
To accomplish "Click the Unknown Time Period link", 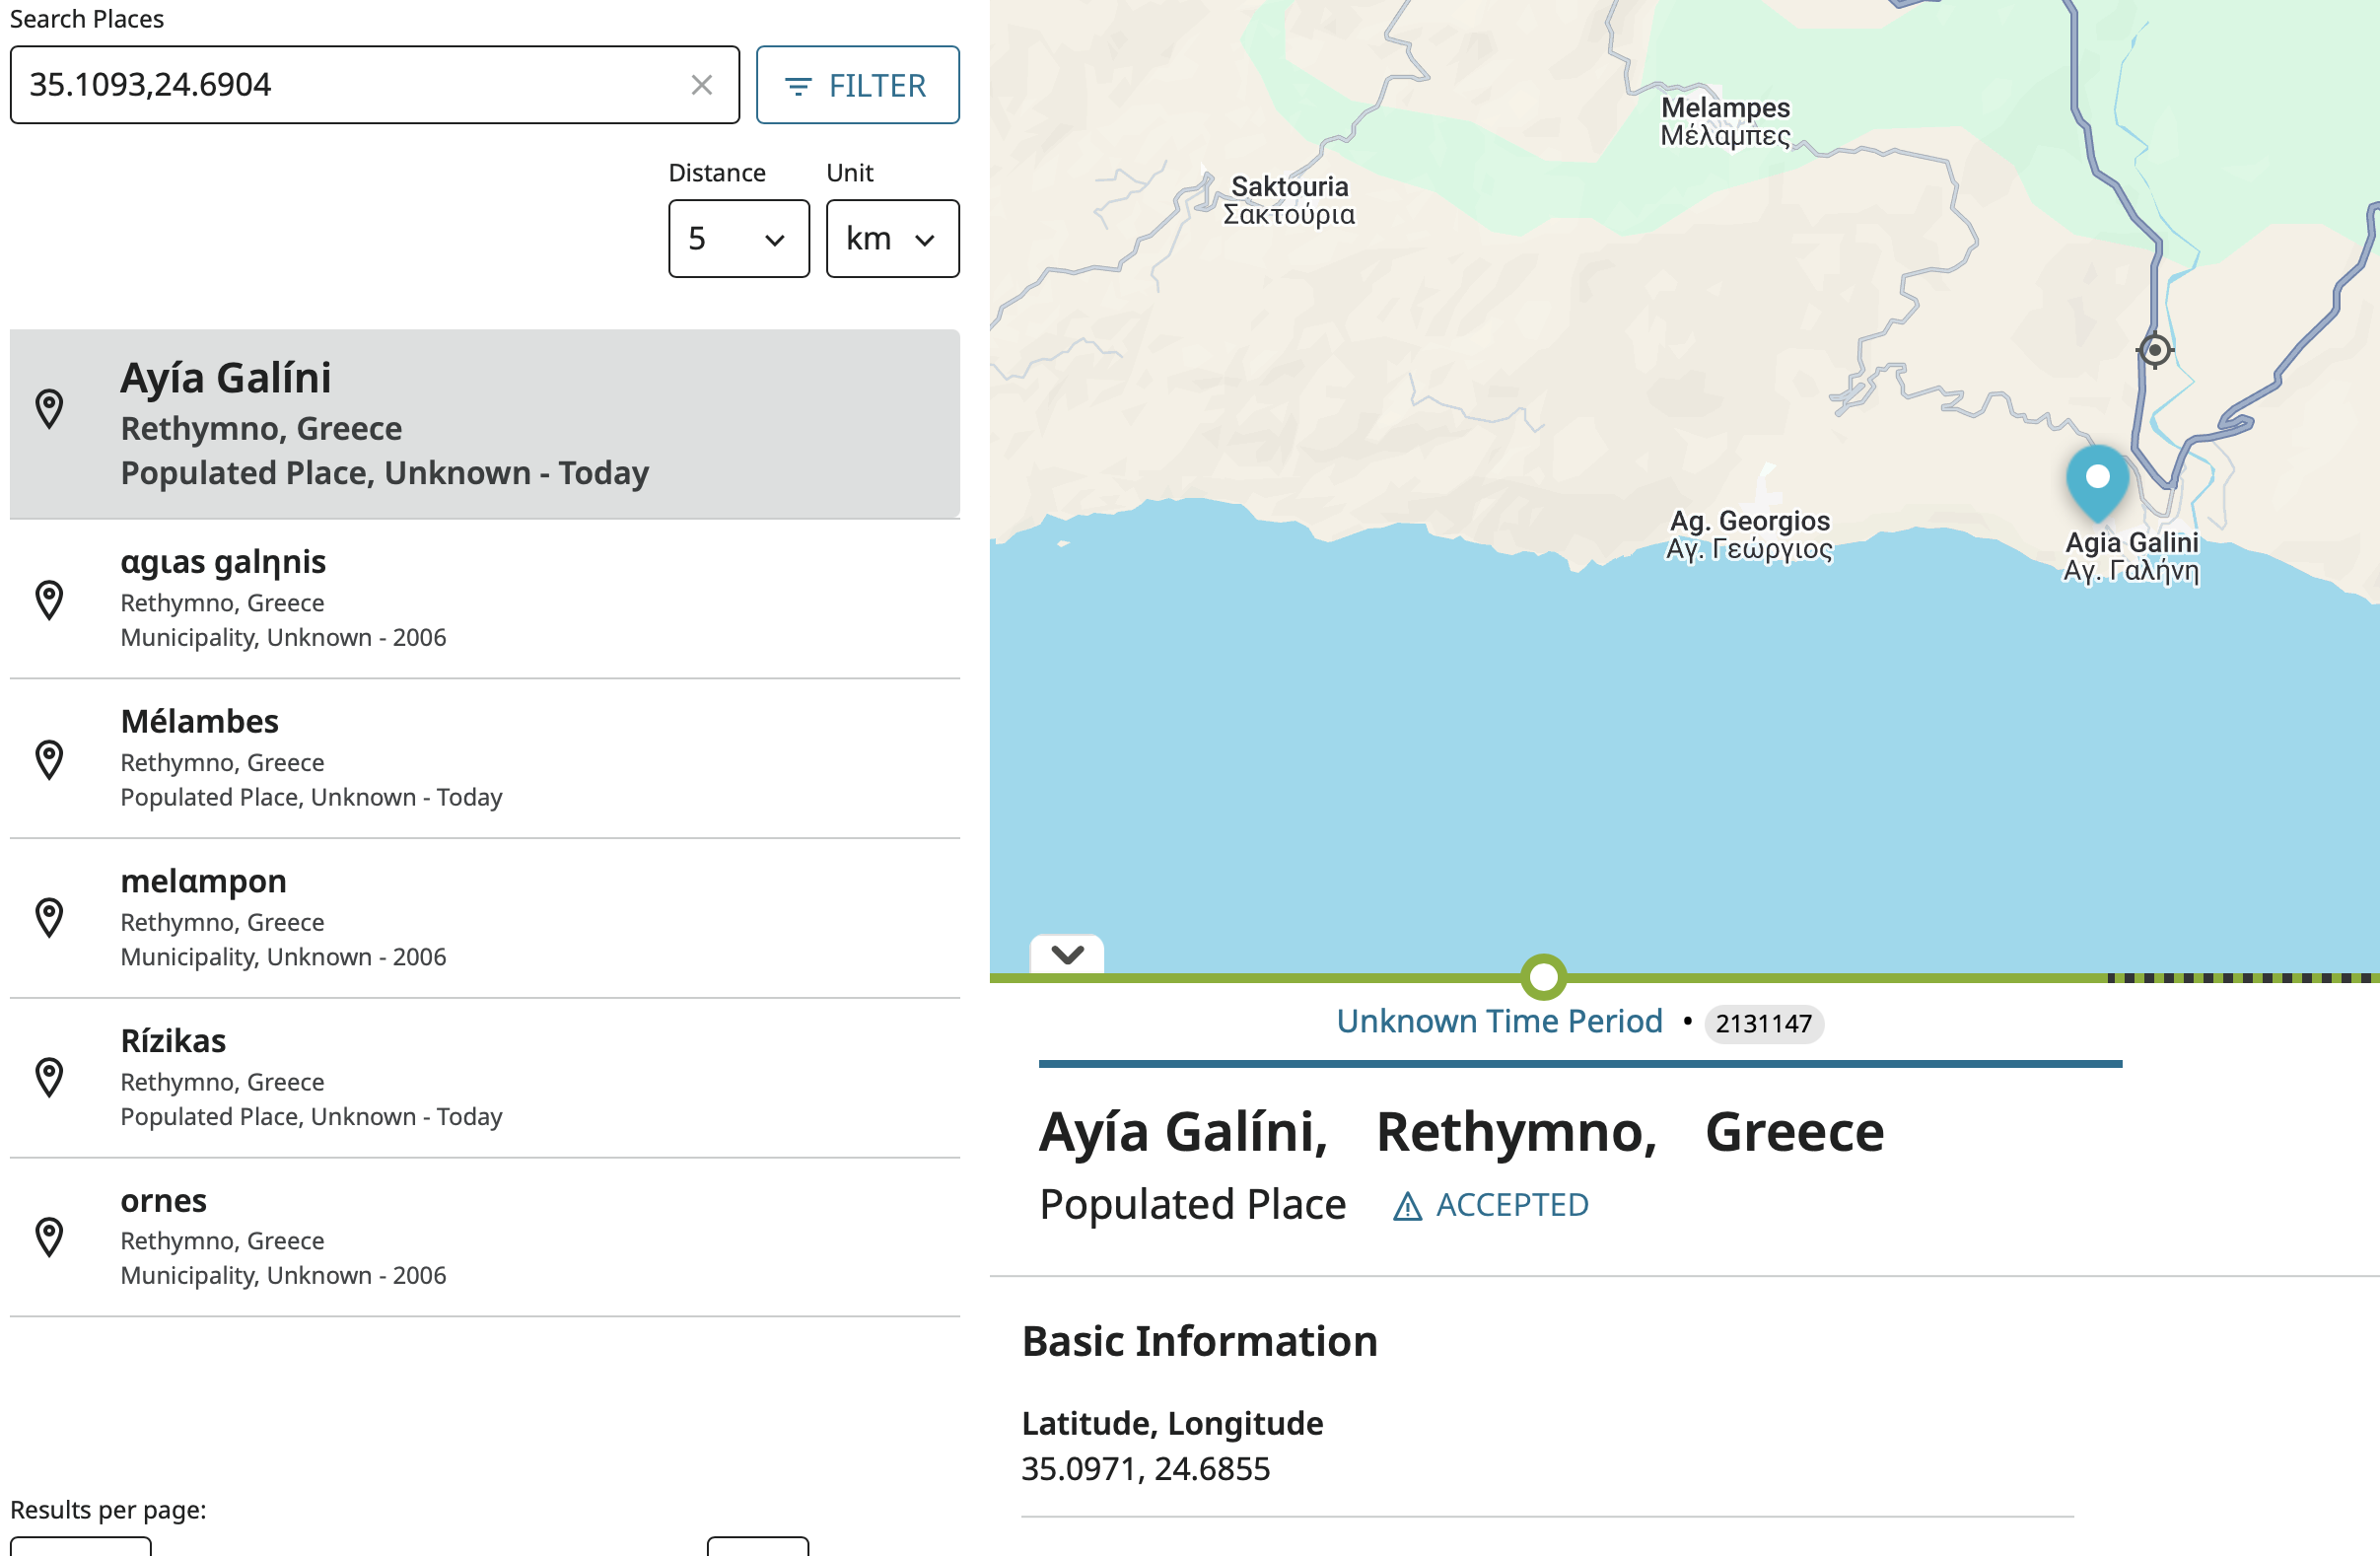I will click(x=1498, y=1021).
